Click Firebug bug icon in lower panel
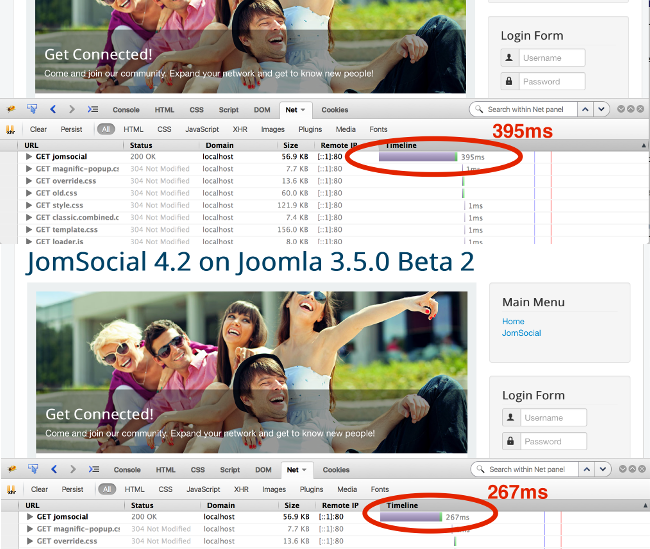The width and height of the screenshot is (650, 549). pos(12,469)
